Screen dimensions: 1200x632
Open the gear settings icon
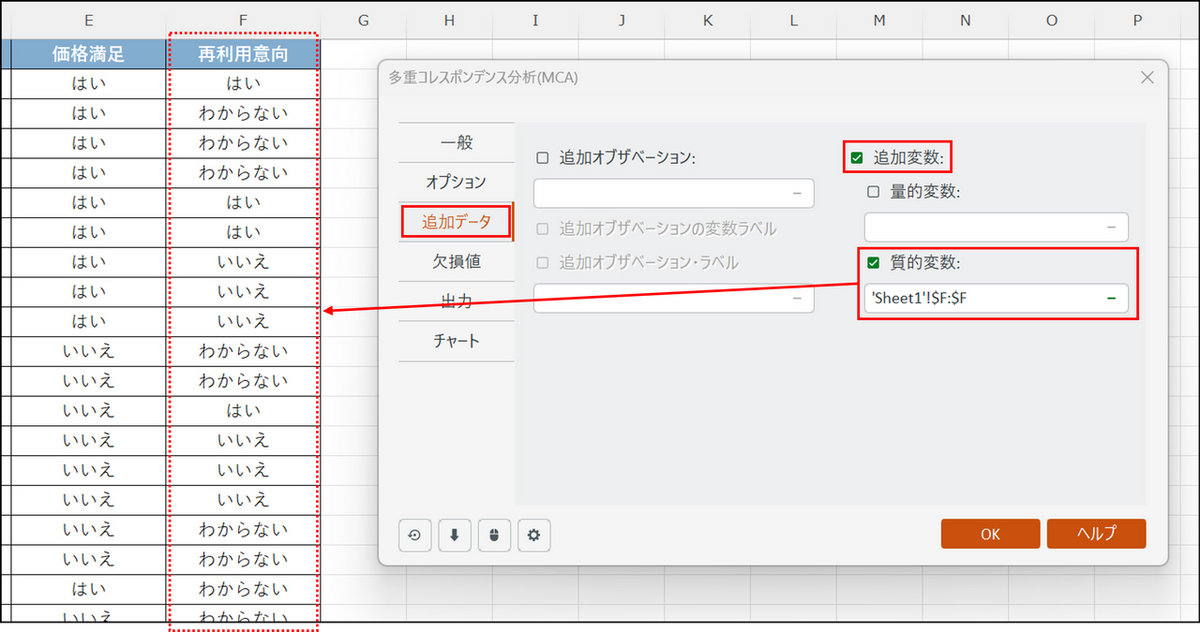533,535
